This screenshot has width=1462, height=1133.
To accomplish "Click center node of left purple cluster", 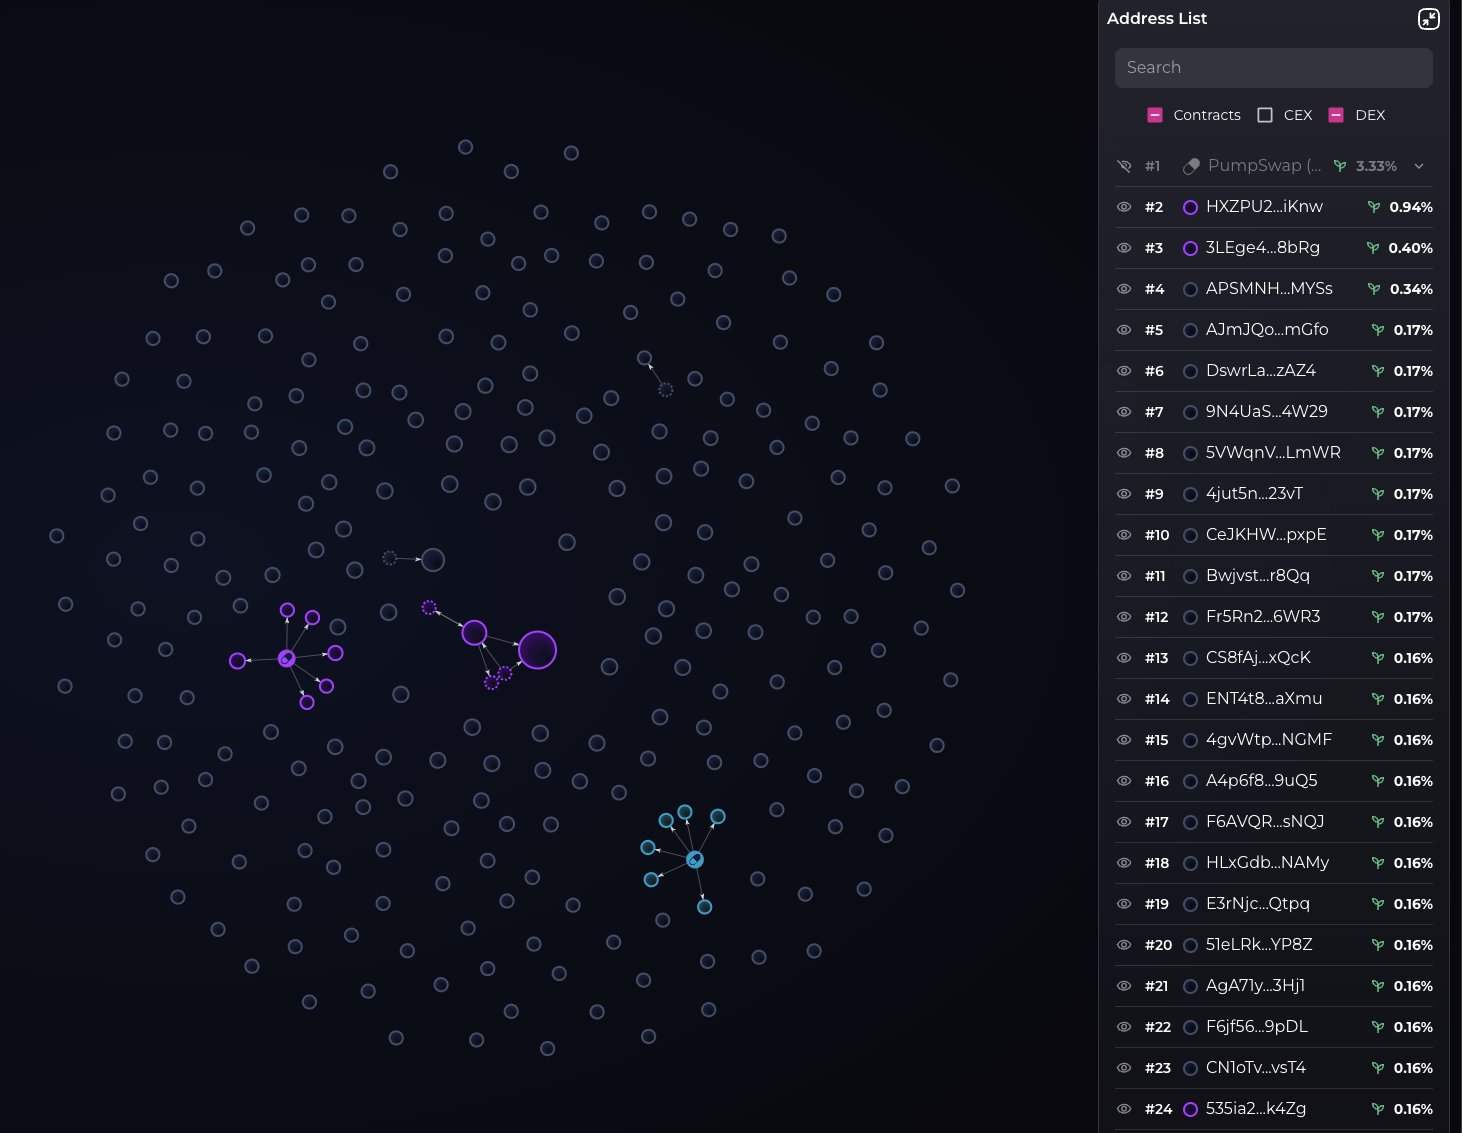I will click(x=286, y=658).
